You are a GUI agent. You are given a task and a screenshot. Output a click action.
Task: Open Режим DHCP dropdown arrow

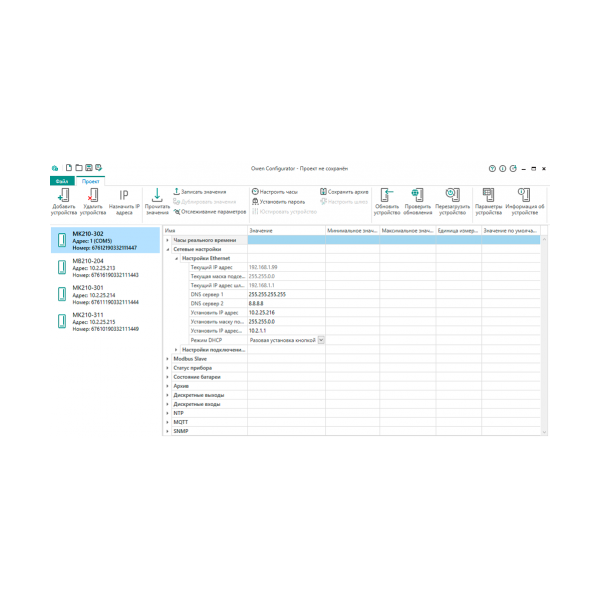pyautogui.click(x=321, y=340)
